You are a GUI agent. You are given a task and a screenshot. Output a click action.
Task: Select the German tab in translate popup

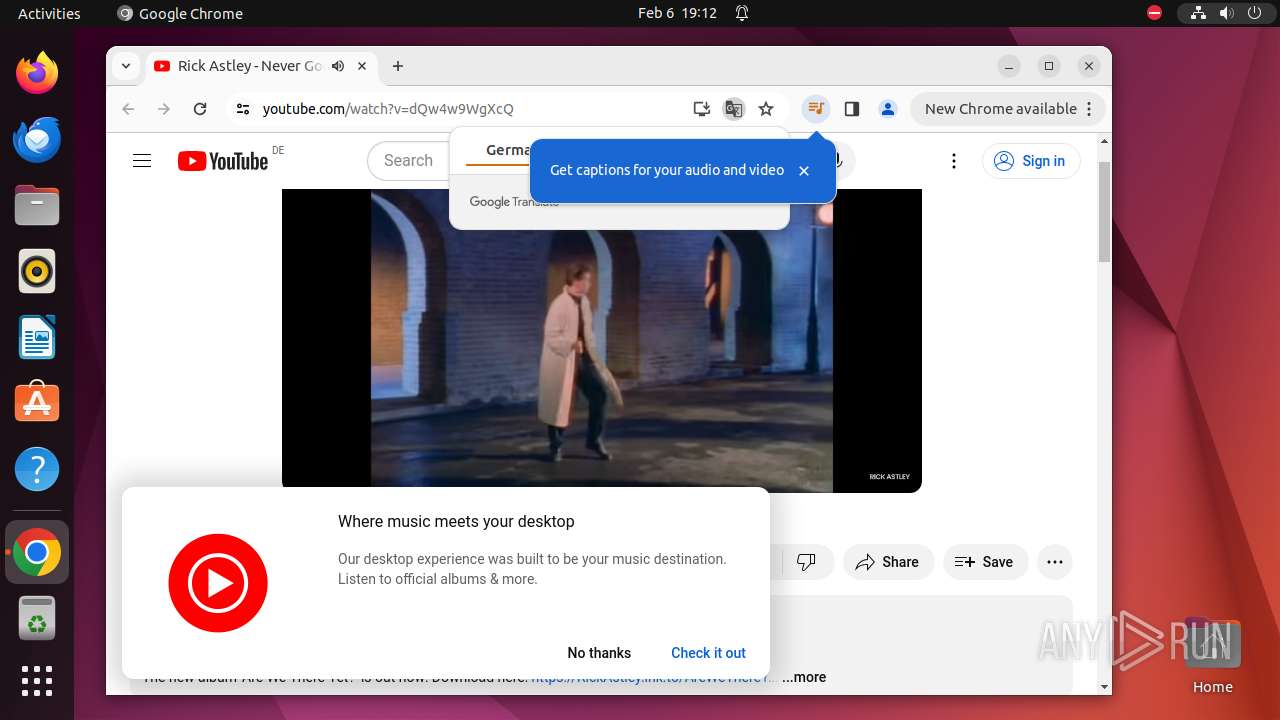tap(508, 150)
